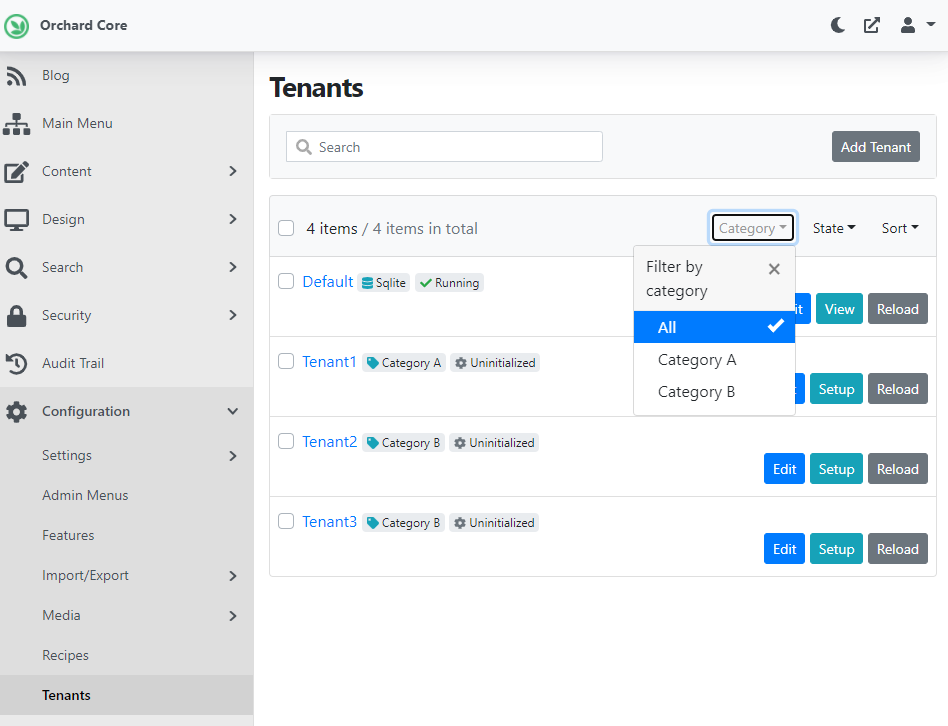948x726 pixels.
Task: Click the Audit Trail history icon
Action: (x=16, y=364)
